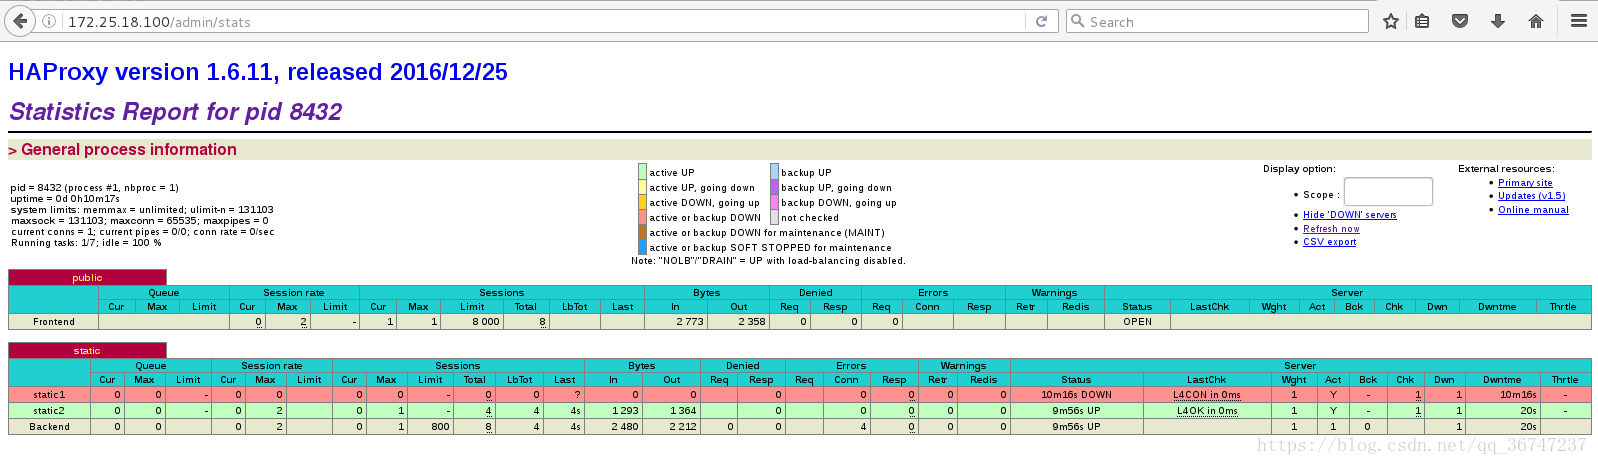The height and width of the screenshot is (465, 1598).
Task: Click the light blue 'backup UP' swatch
Action: (x=774, y=172)
